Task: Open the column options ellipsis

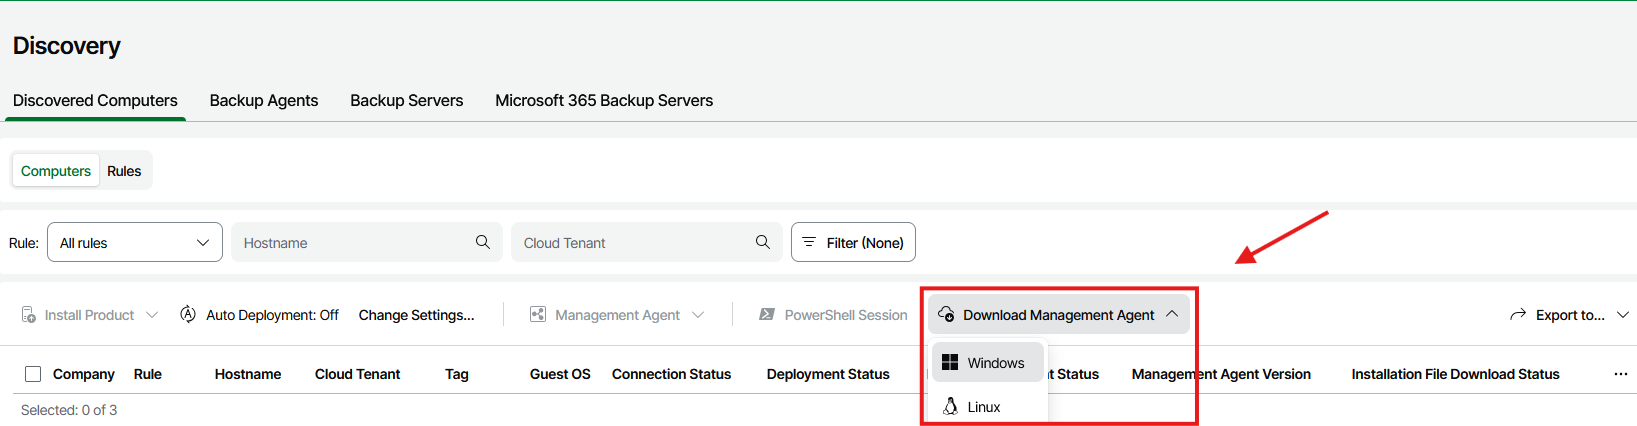Action: (x=1620, y=374)
